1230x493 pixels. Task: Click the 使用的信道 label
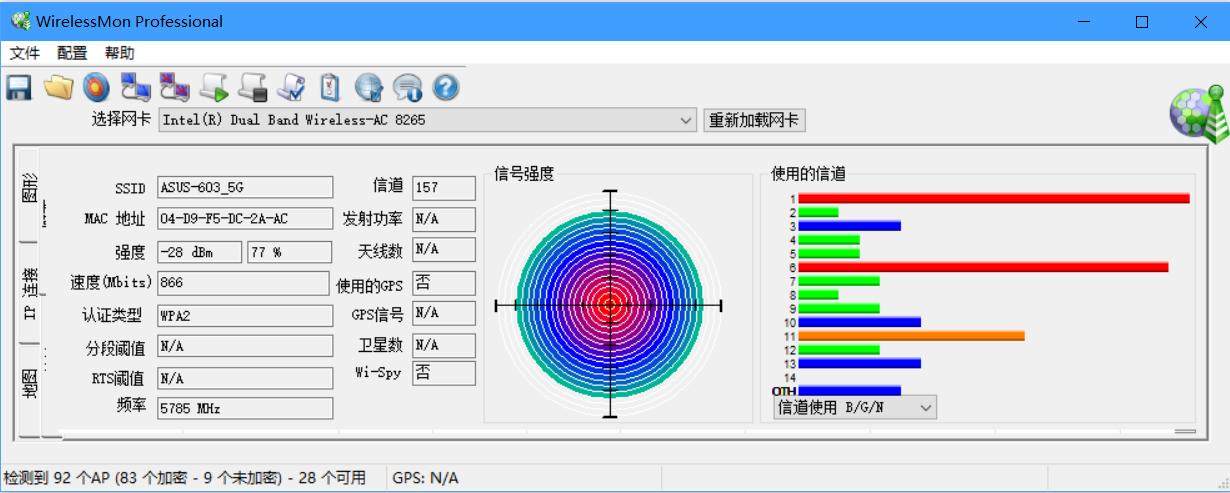(x=808, y=174)
